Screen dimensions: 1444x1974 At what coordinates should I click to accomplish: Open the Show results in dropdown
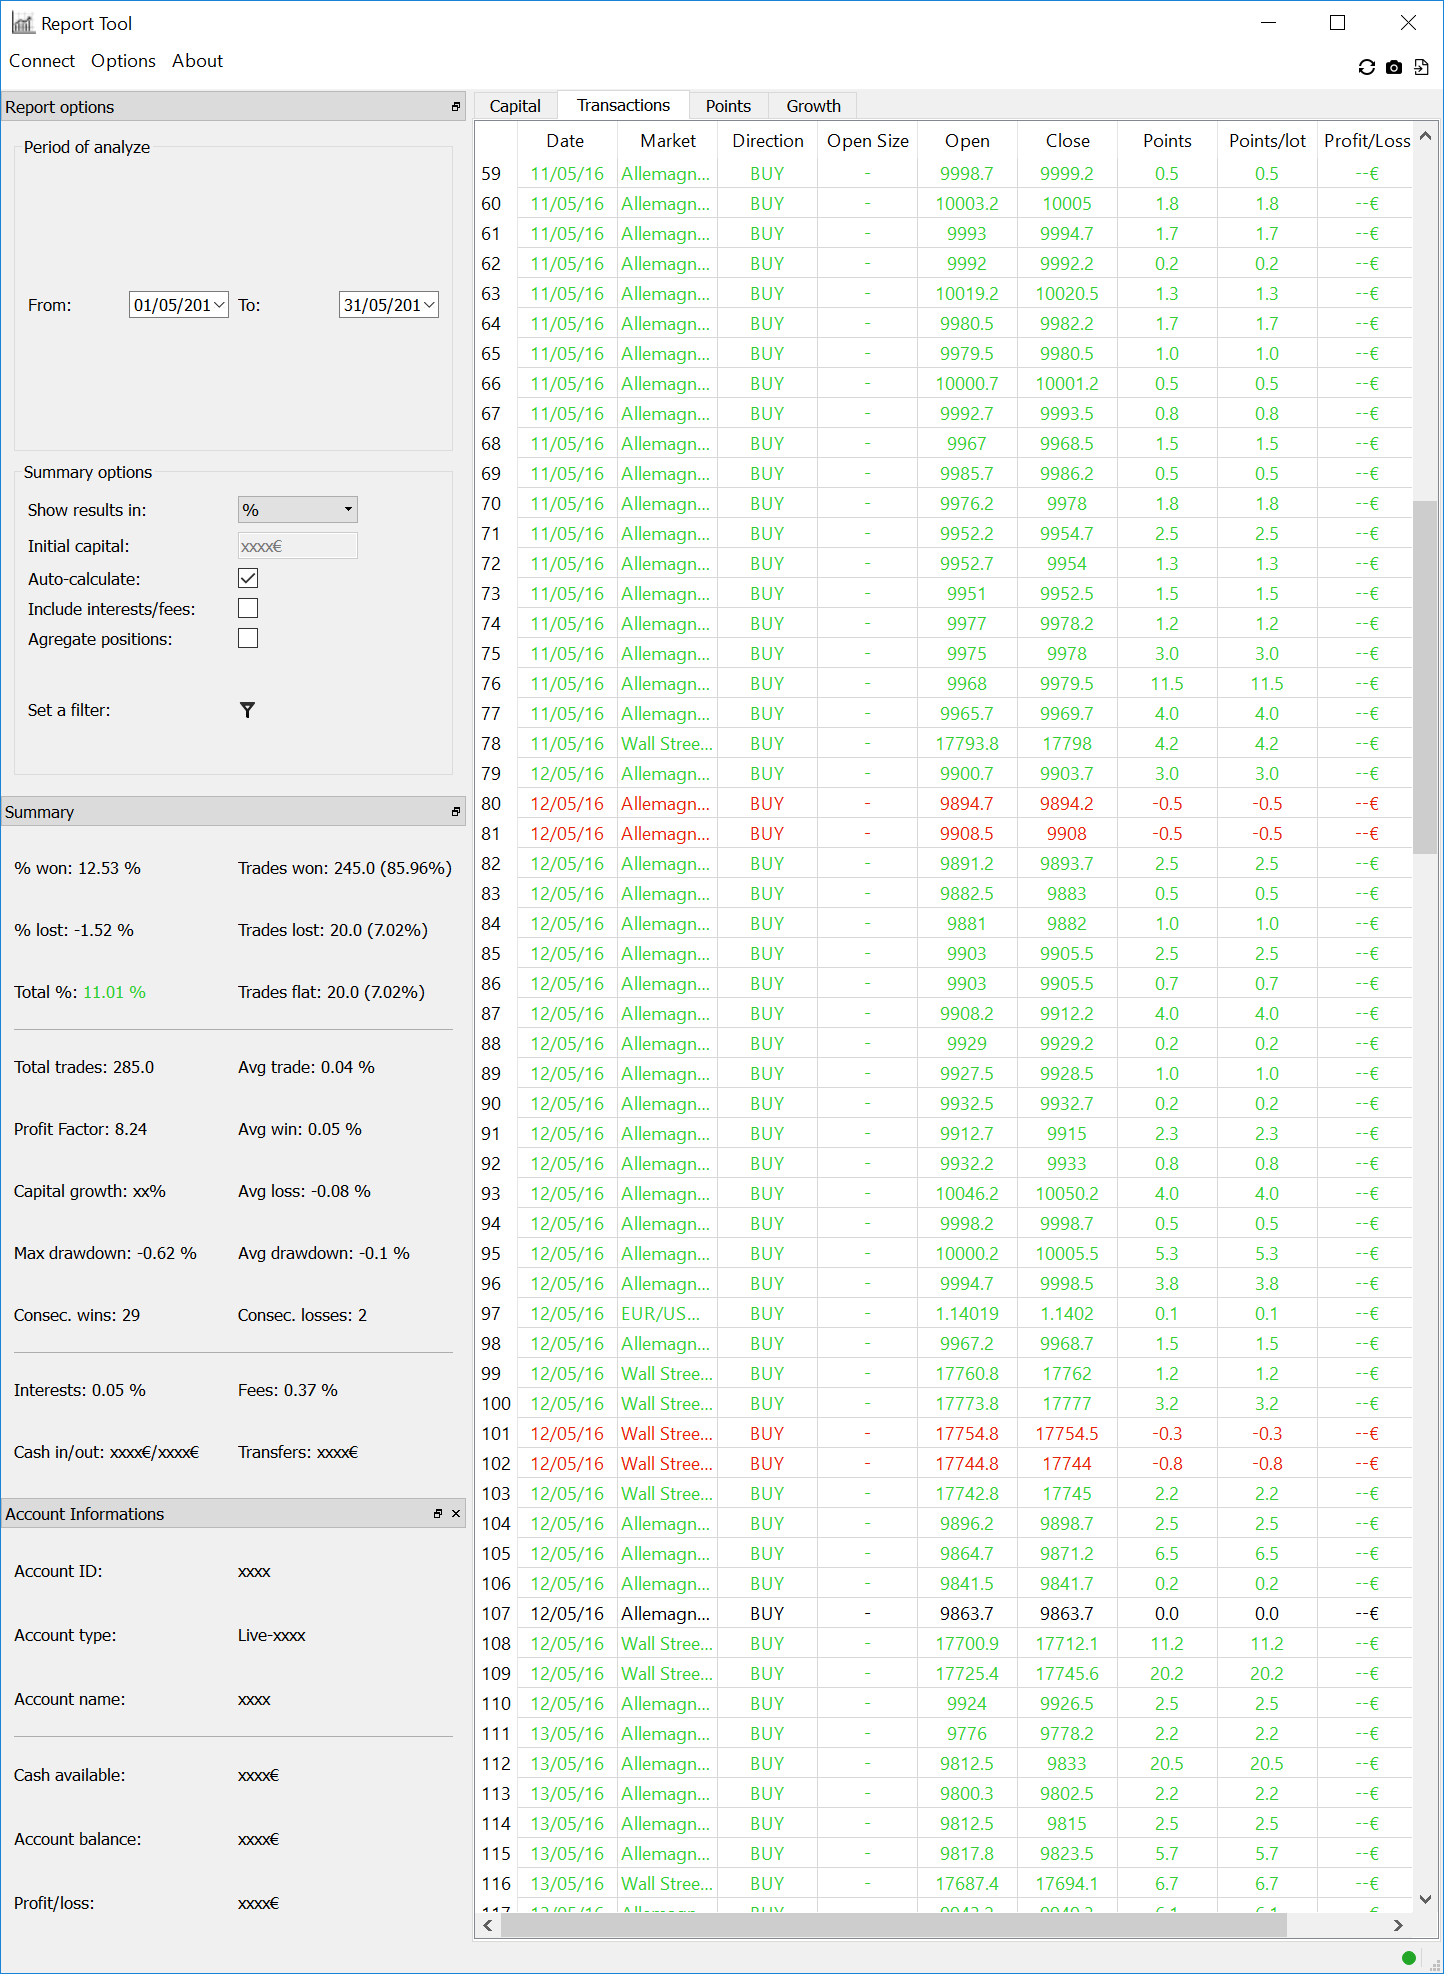coord(298,510)
